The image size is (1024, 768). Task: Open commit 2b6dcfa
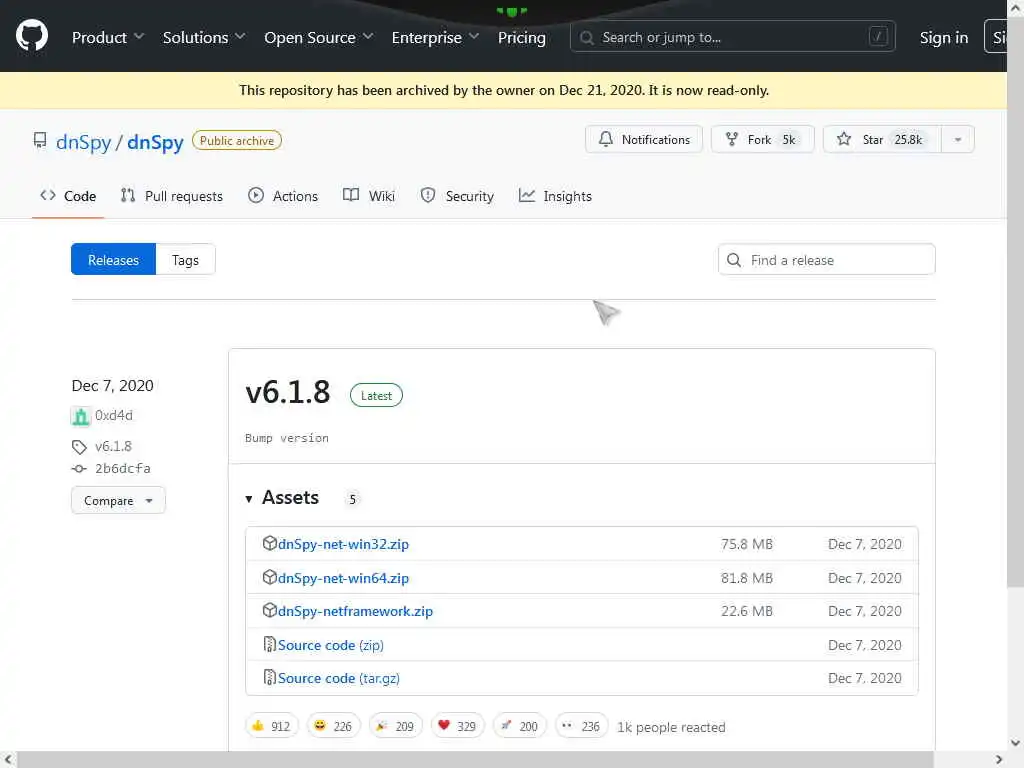click(123, 469)
